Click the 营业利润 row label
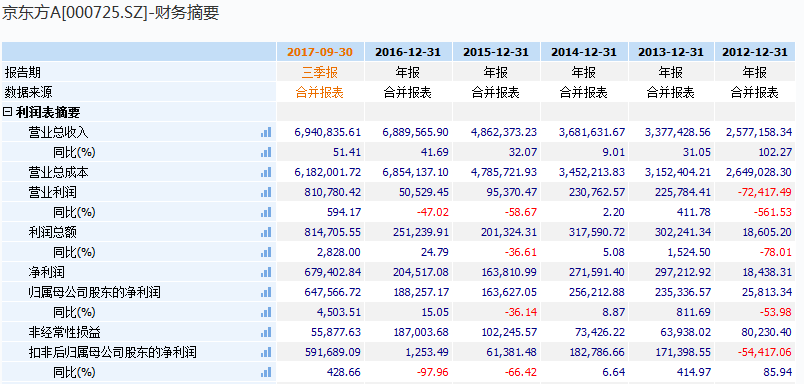 52,192
